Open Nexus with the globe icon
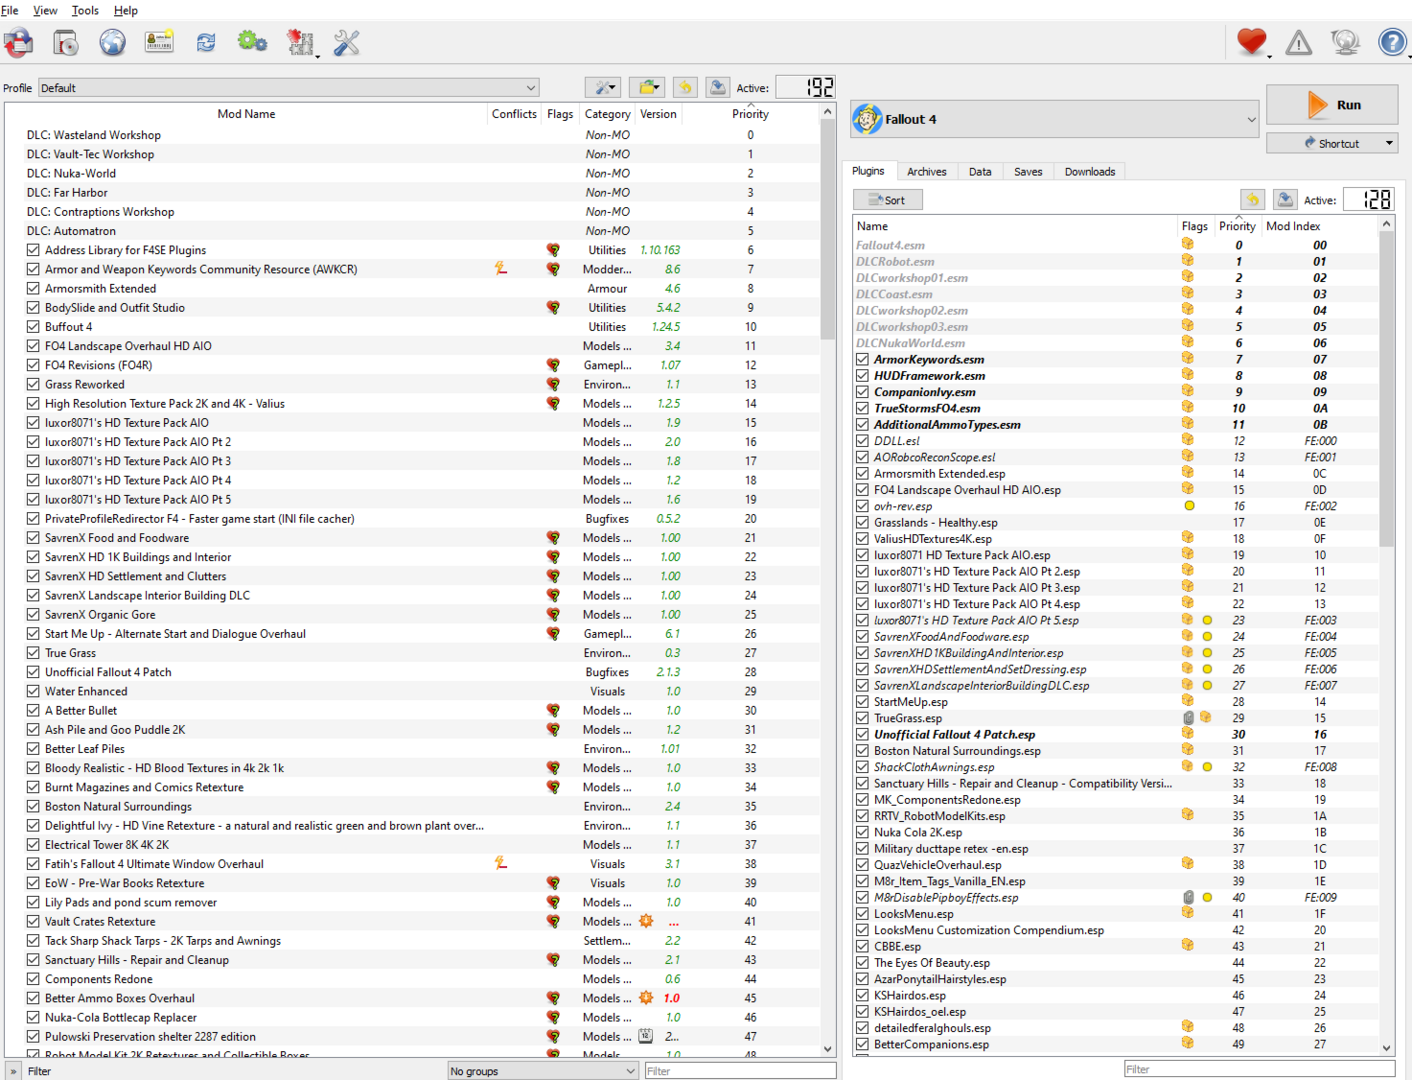This screenshot has width=1412, height=1080. (x=112, y=43)
